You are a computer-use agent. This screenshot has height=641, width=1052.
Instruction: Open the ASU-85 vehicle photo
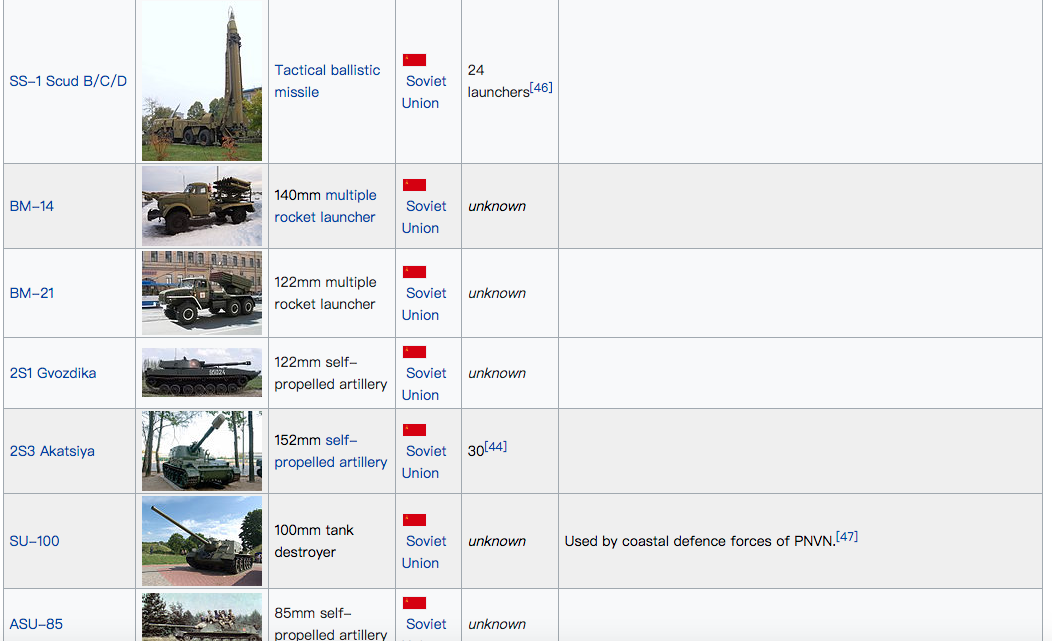coord(202,617)
